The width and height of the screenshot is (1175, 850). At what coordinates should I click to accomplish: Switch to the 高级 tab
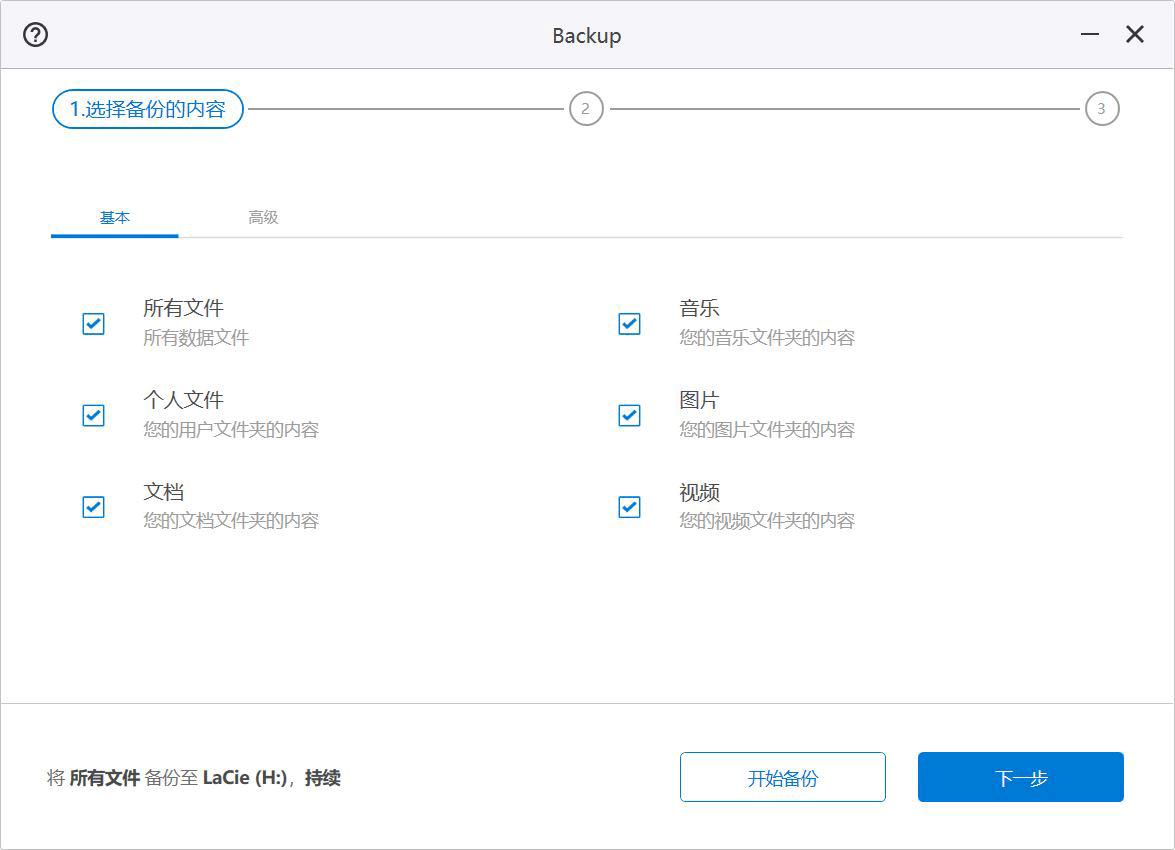(263, 217)
